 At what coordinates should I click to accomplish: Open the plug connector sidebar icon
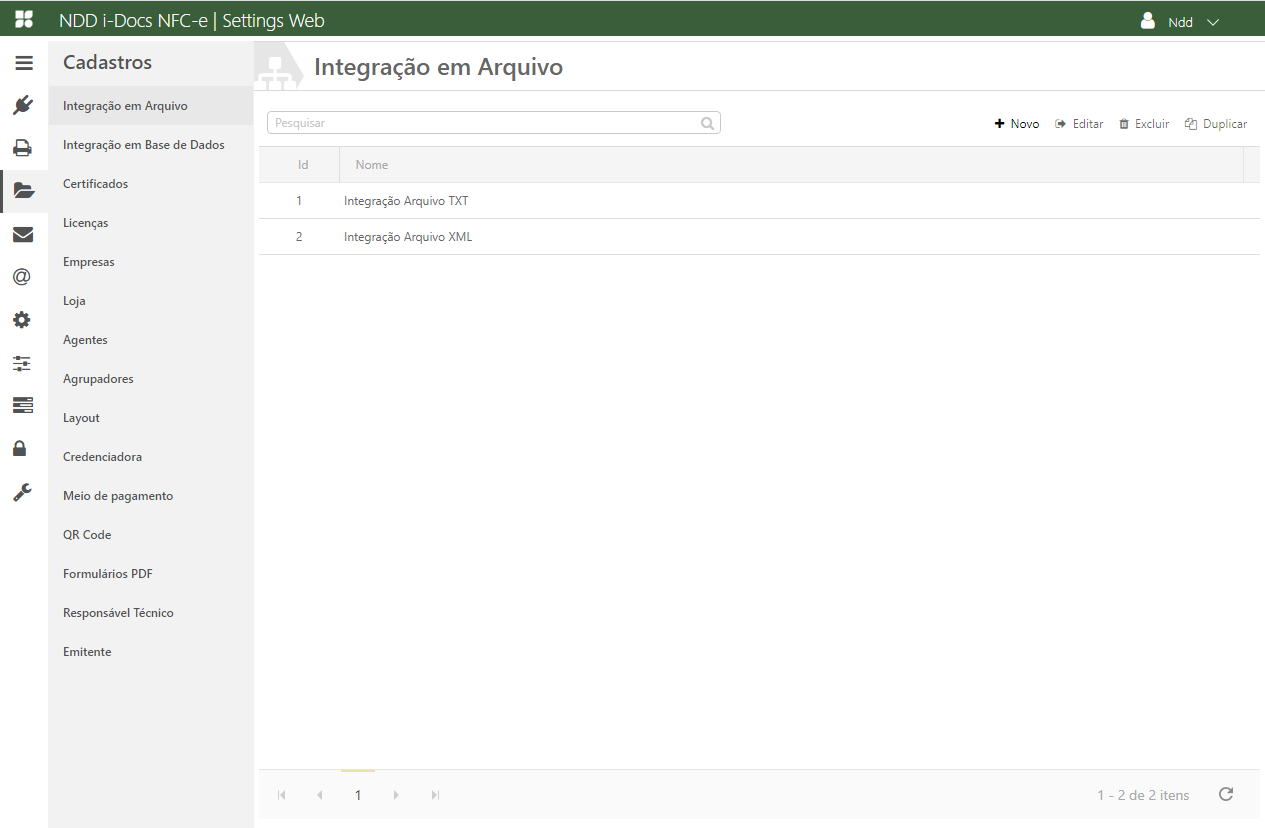coord(23,105)
